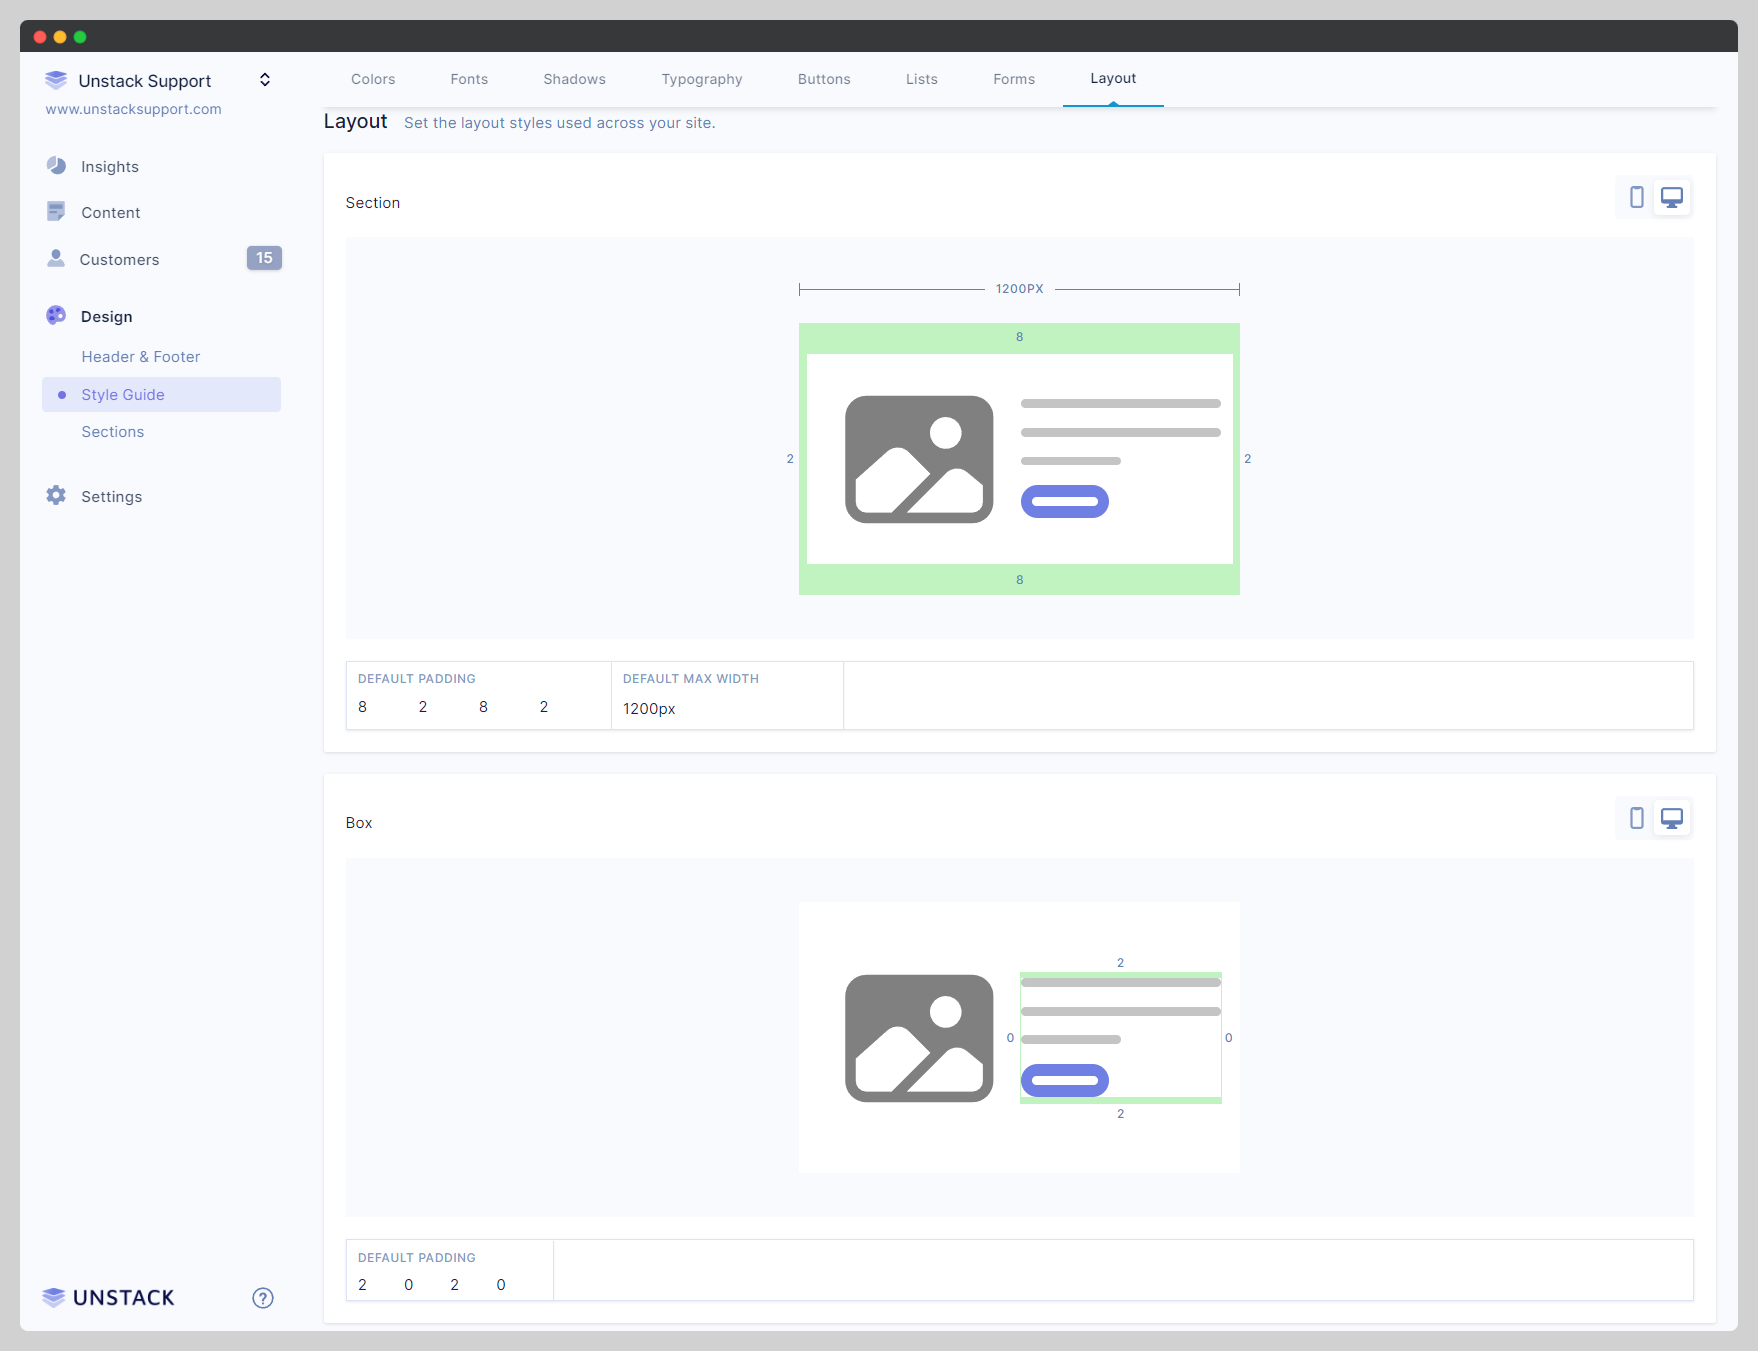Click the Customers person icon
Screen dimensions: 1758x1351
(56, 259)
